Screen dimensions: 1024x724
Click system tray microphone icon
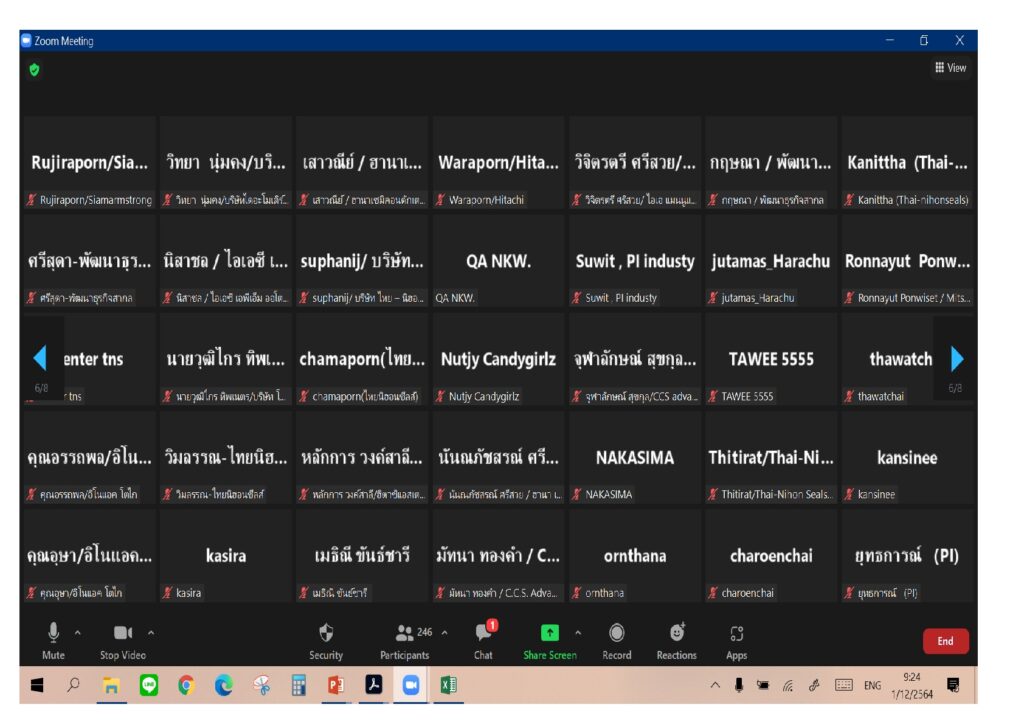[739, 685]
